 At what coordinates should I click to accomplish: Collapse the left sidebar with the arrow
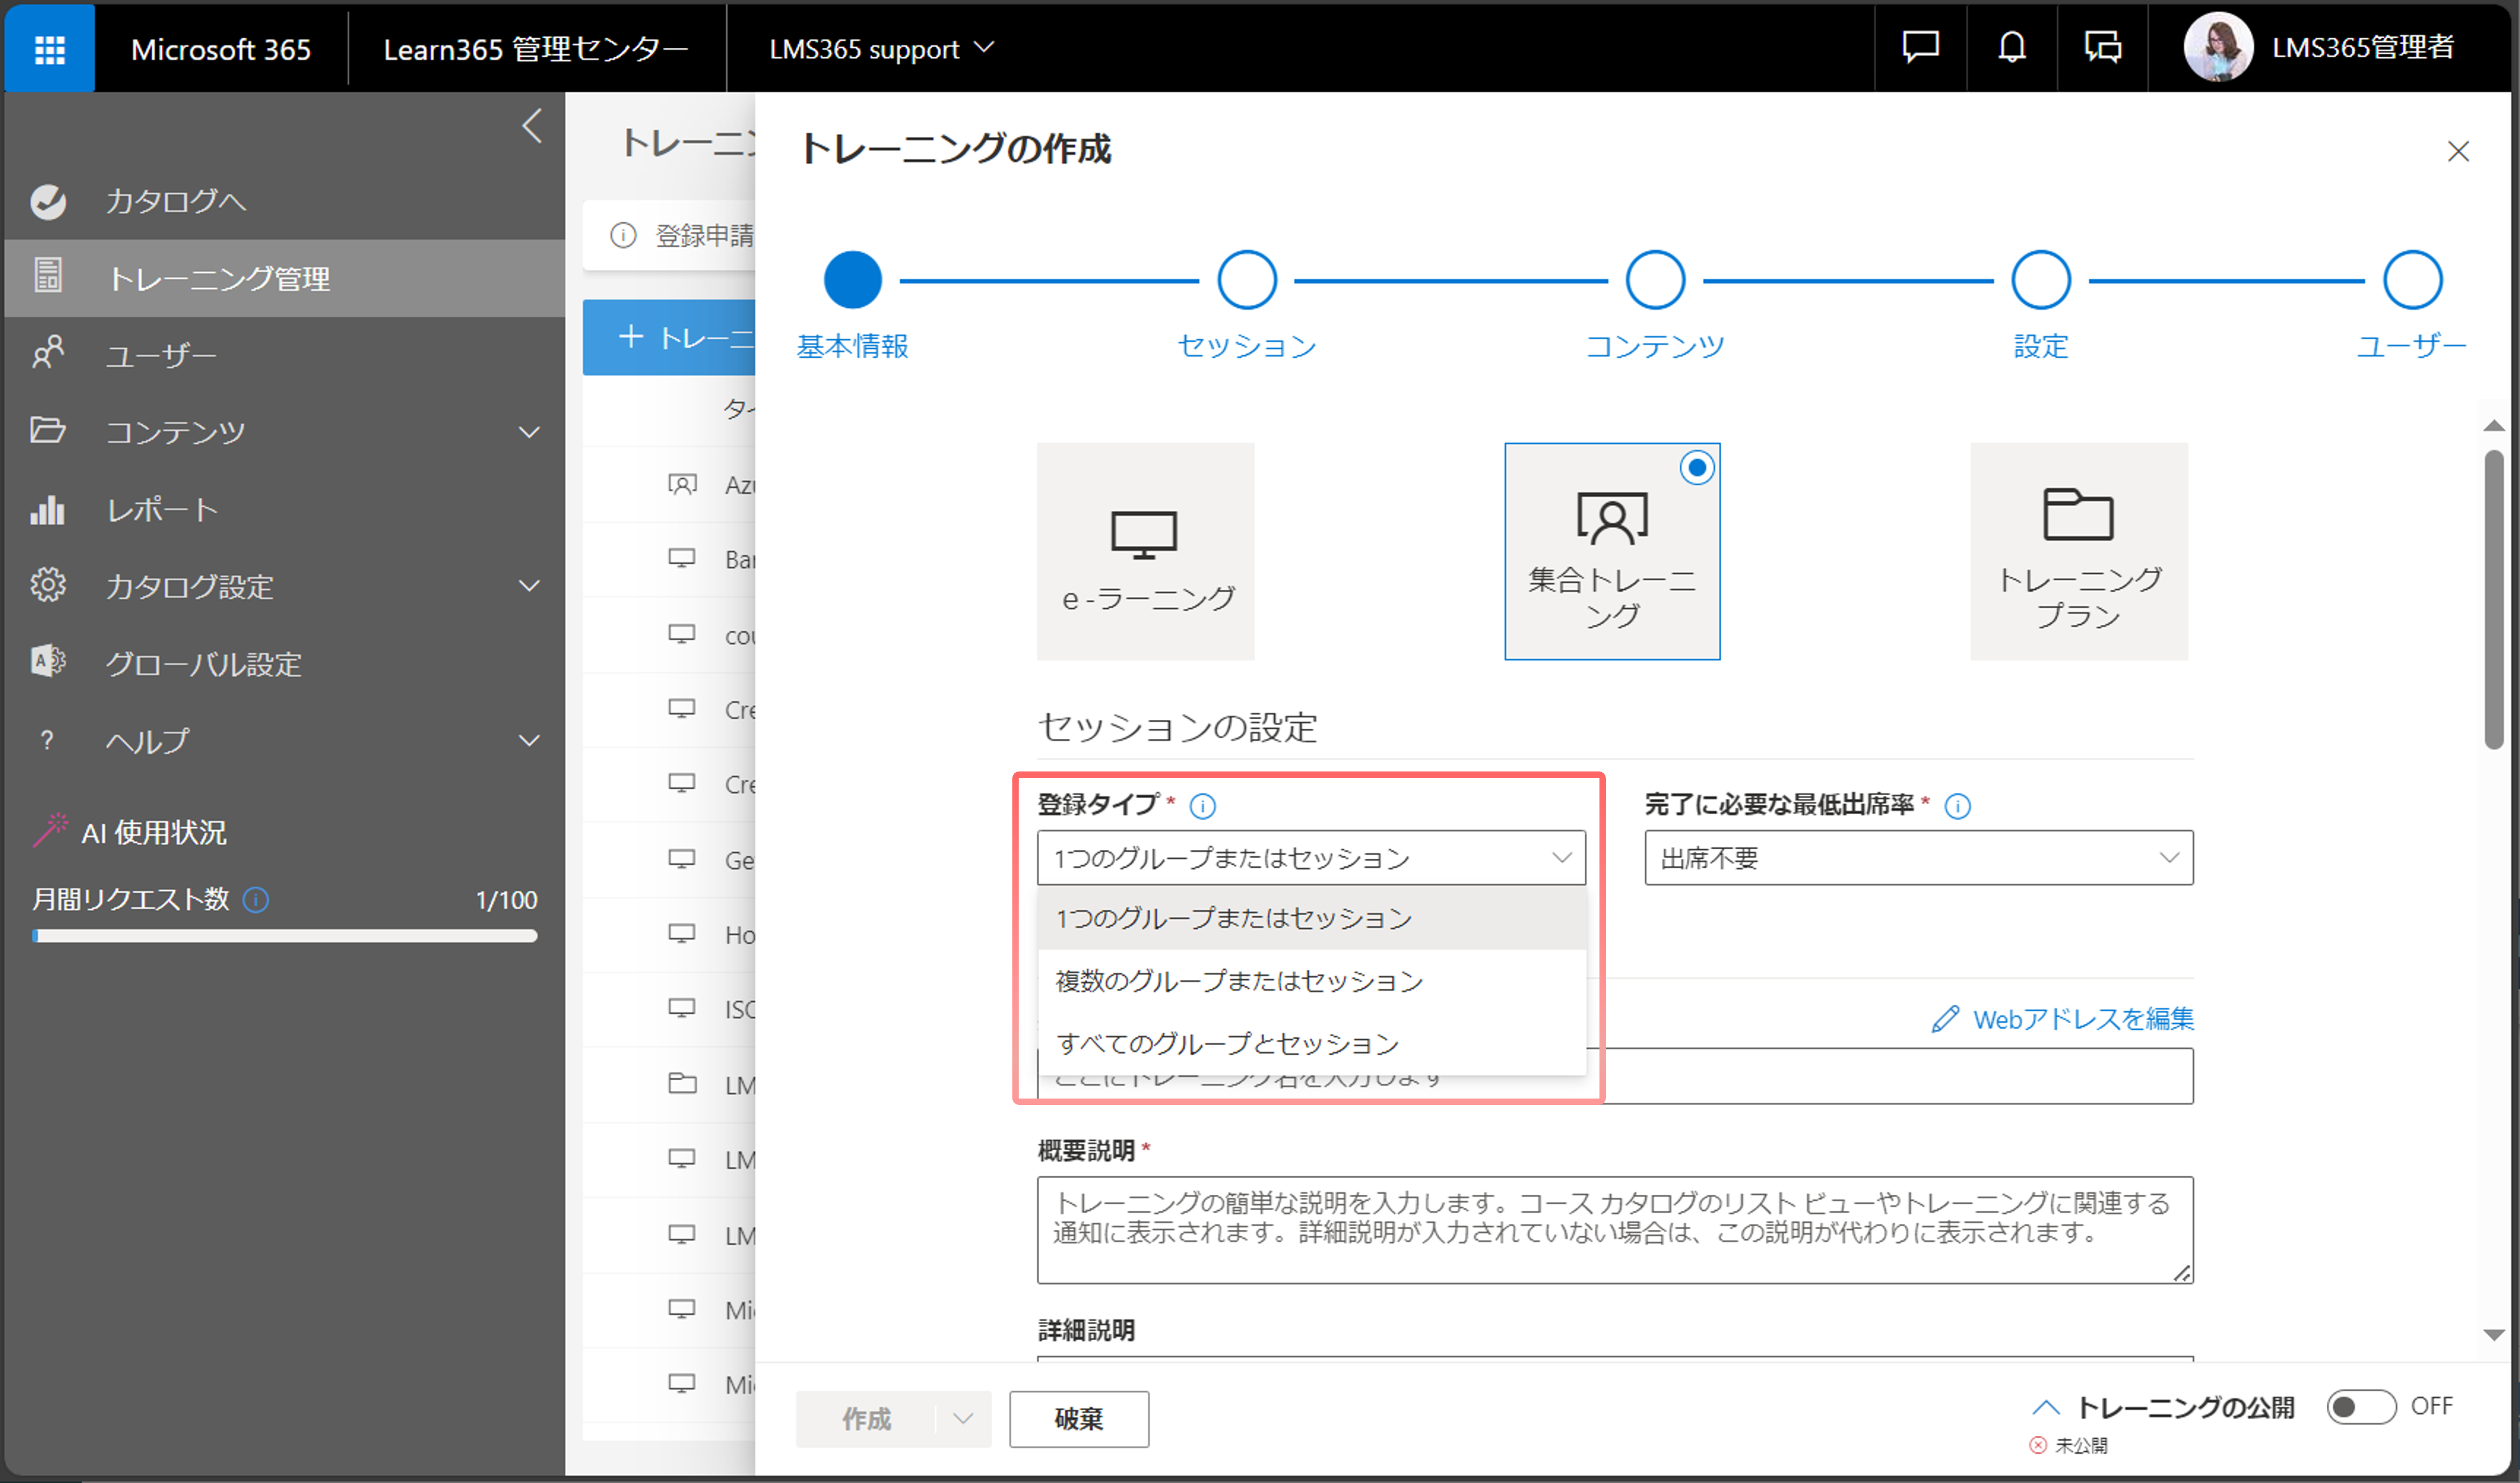point(532,126)
